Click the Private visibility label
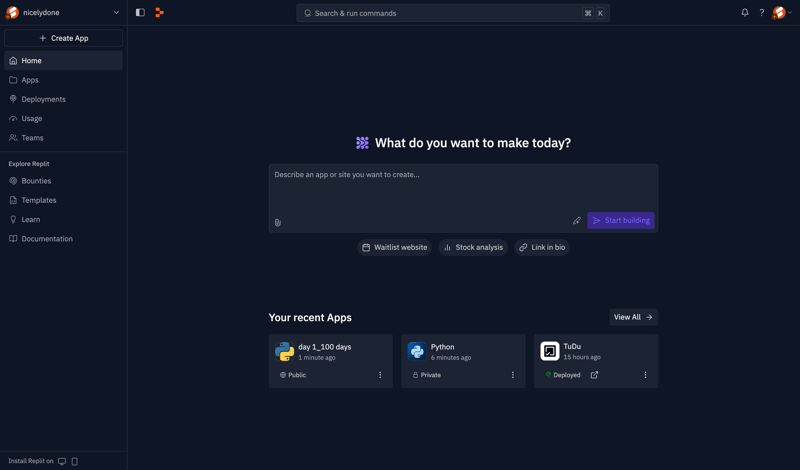Screen dimensions: 800x470 click(427, 375)
